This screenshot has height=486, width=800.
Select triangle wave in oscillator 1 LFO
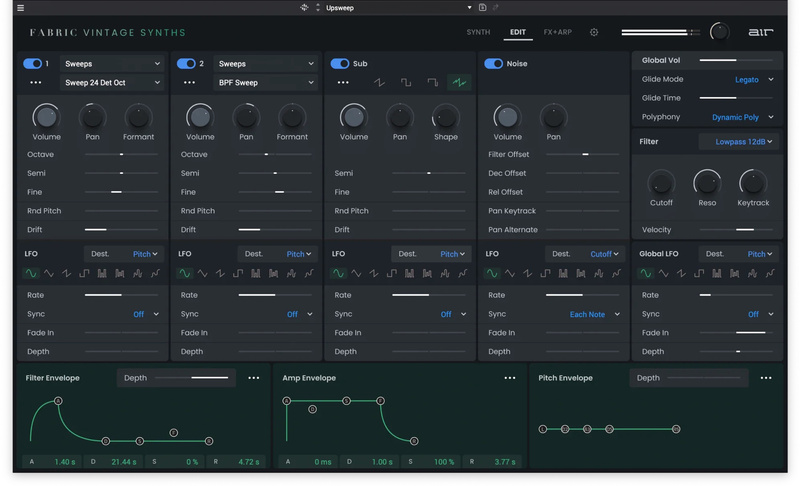tap(49, 273)
